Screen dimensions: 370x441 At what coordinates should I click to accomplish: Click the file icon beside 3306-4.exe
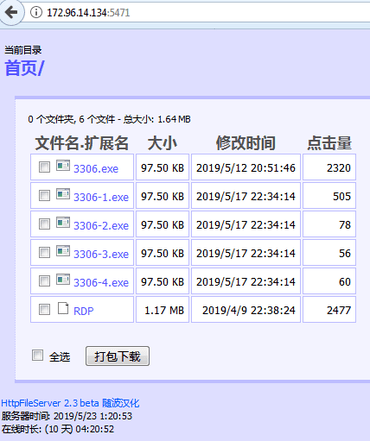[x=63, y=279]
